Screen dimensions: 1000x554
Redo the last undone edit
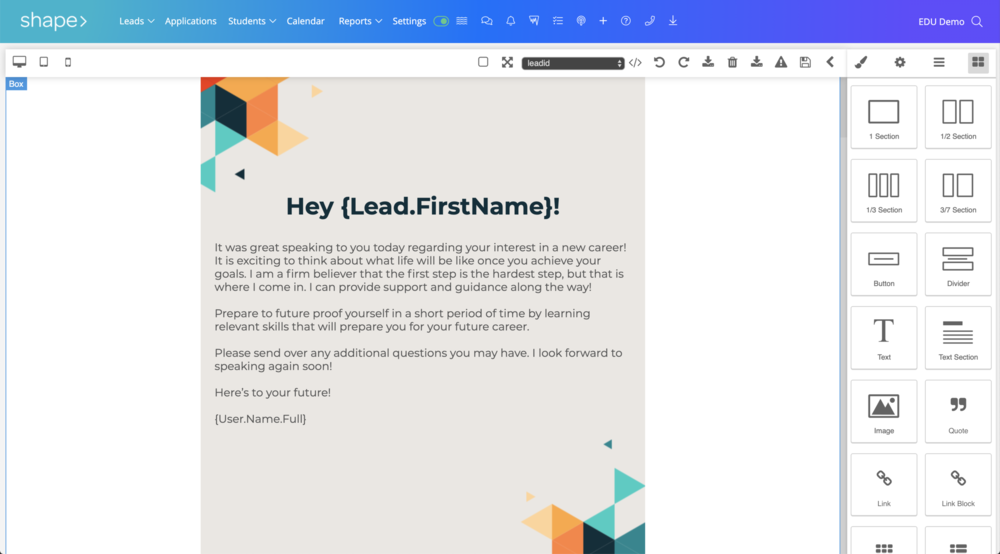pos(684,62)
